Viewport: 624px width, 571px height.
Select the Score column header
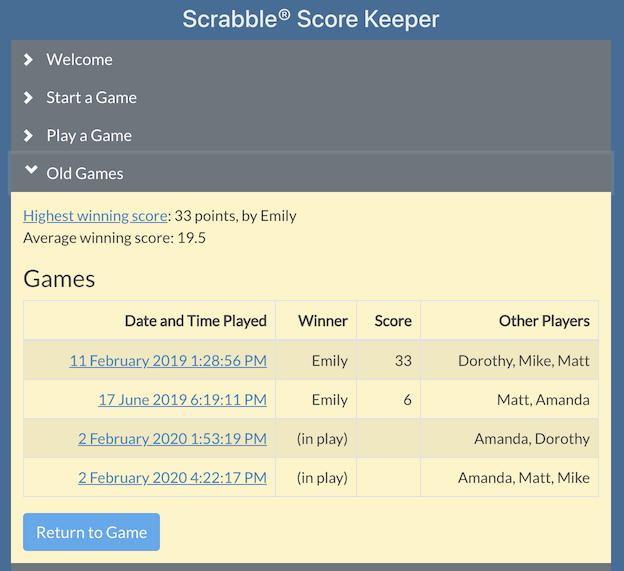[388, 320]
